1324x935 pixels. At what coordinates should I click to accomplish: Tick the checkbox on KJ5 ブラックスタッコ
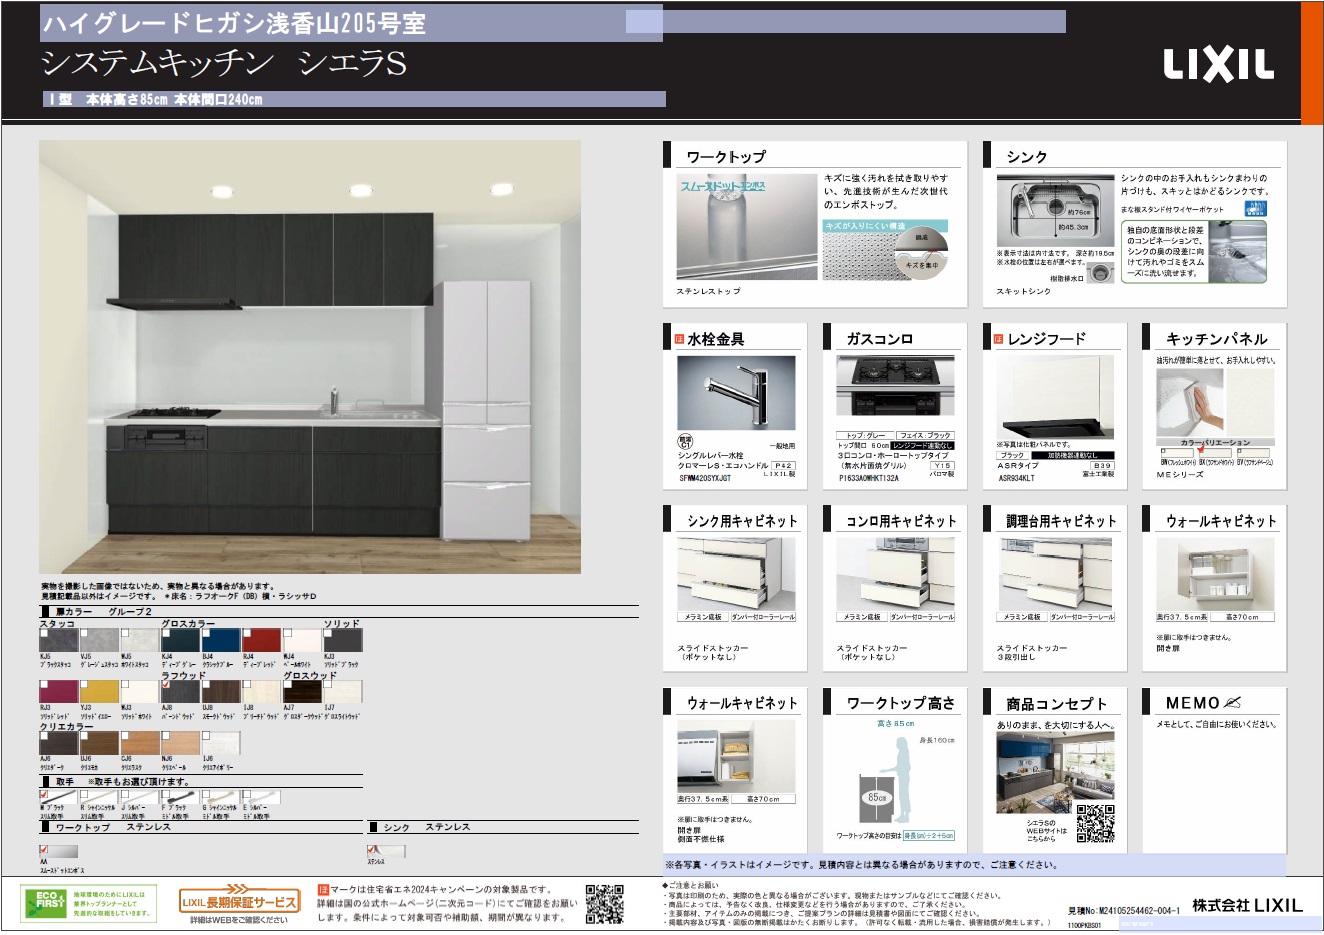(x=44, y=634)
